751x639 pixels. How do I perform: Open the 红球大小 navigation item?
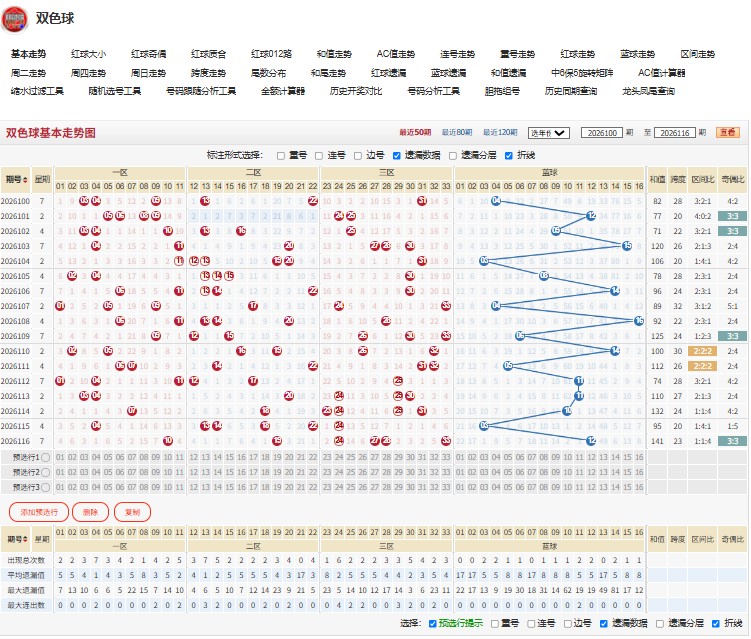(x=89, y=54)
